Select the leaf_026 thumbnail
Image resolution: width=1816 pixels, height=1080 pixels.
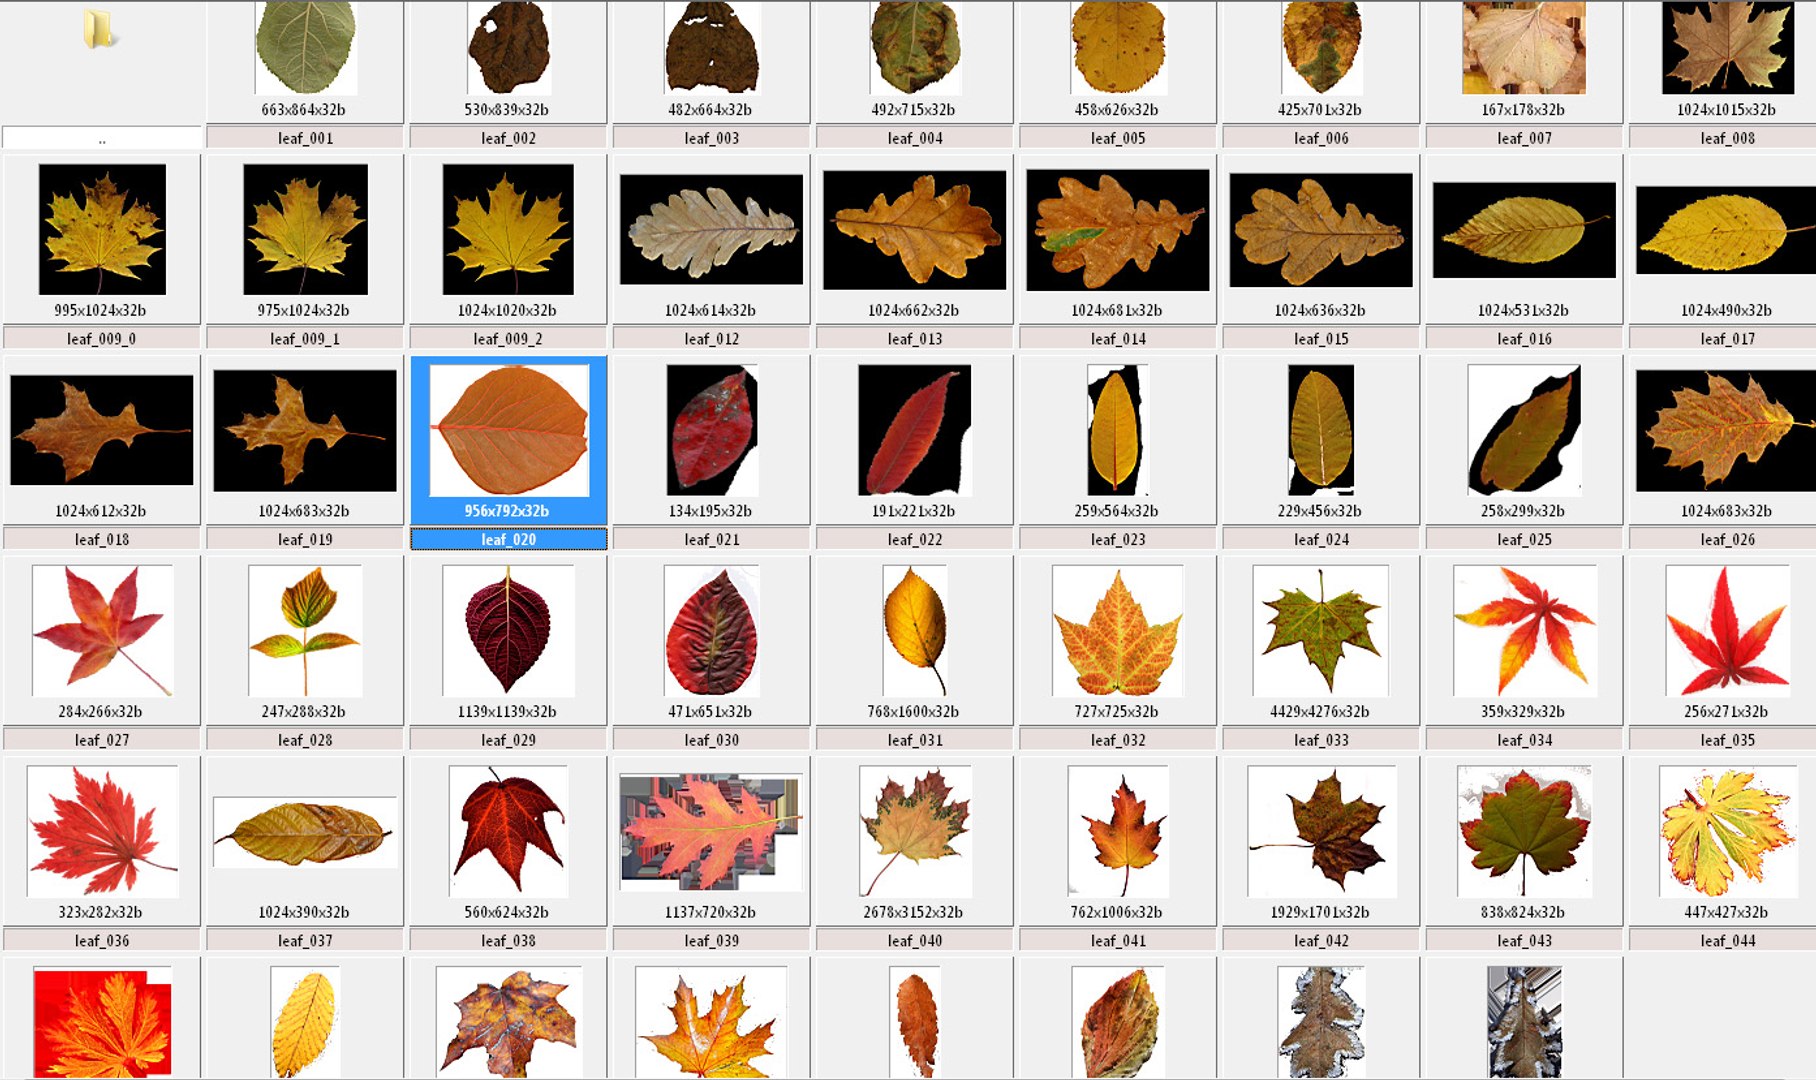(1727, 430)
